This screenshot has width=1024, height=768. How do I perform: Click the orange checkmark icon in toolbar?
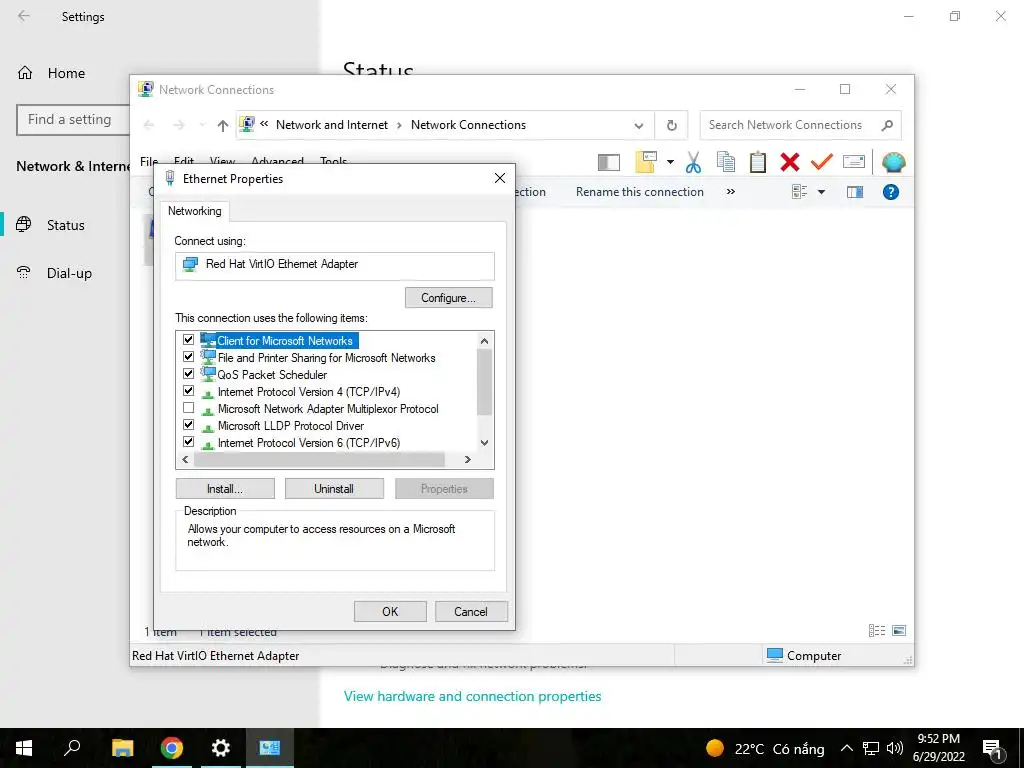pos(822,161)
